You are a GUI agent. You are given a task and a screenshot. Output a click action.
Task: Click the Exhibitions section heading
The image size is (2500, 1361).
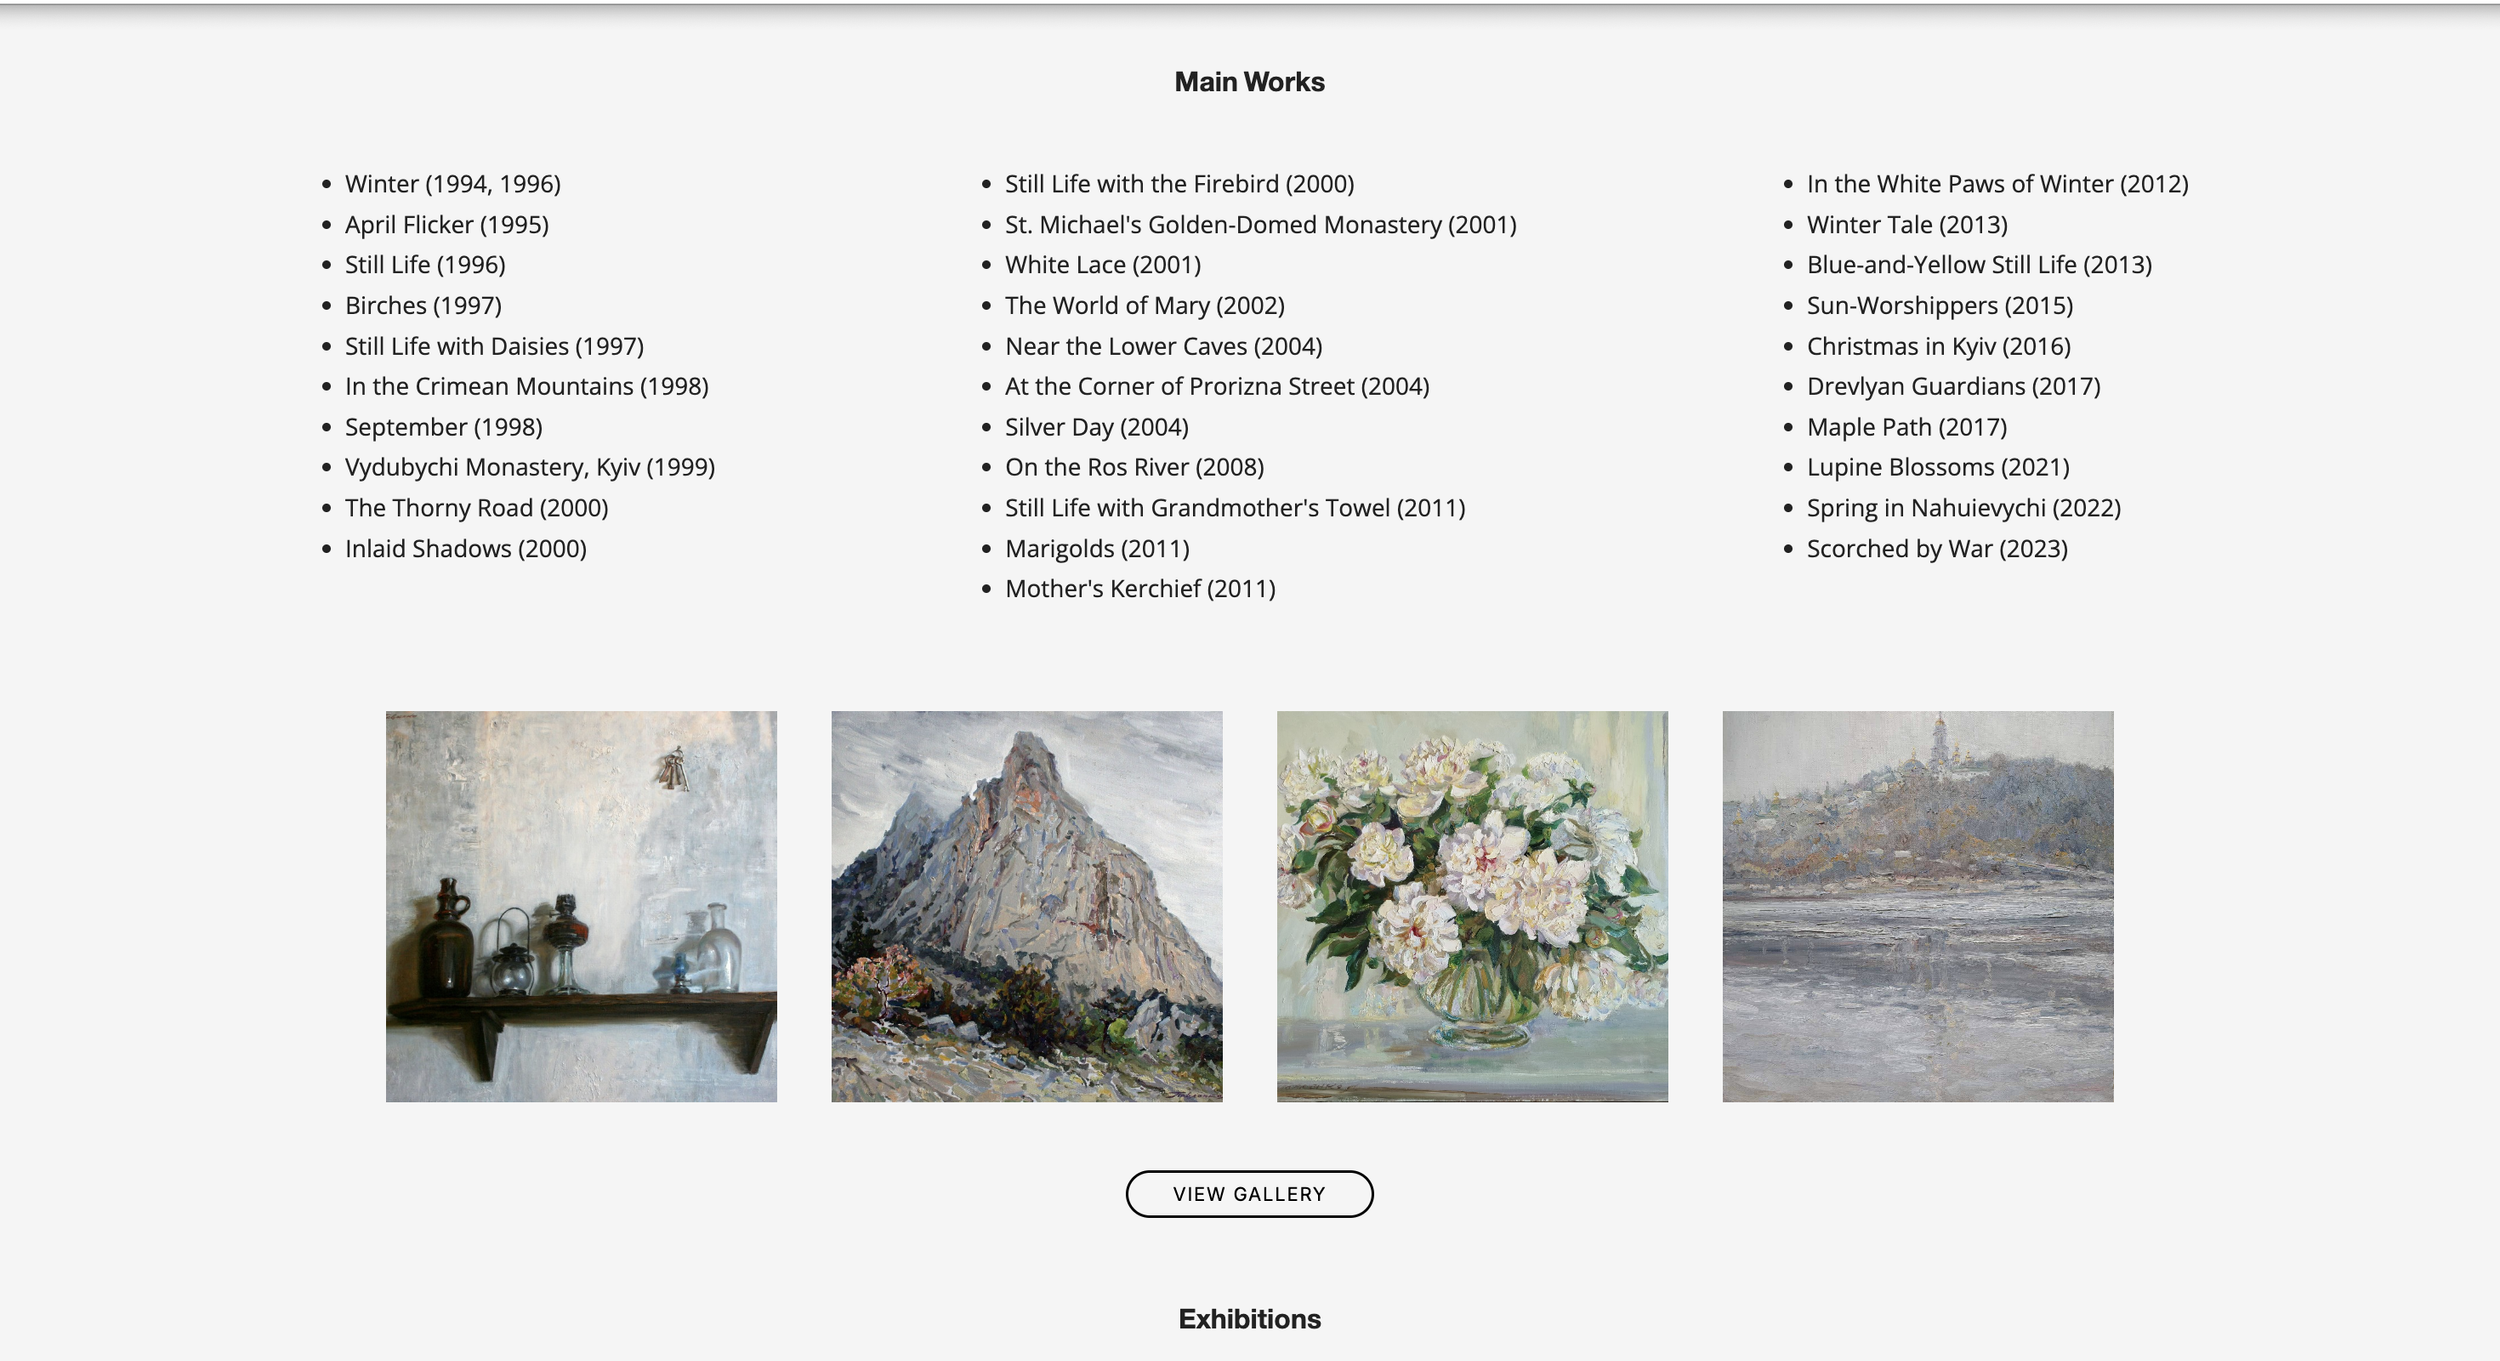pos(1249,1319)
